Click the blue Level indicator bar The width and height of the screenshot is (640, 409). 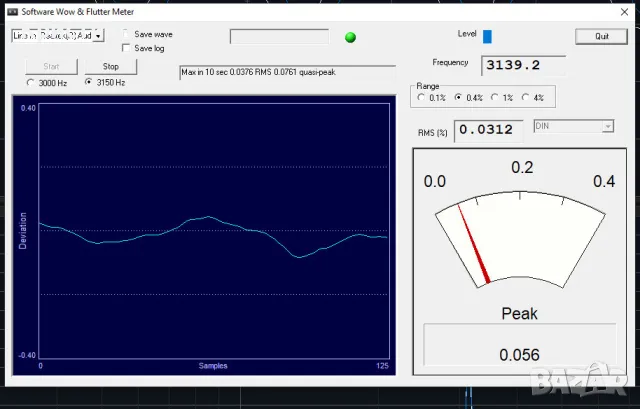tap(488, 37)
